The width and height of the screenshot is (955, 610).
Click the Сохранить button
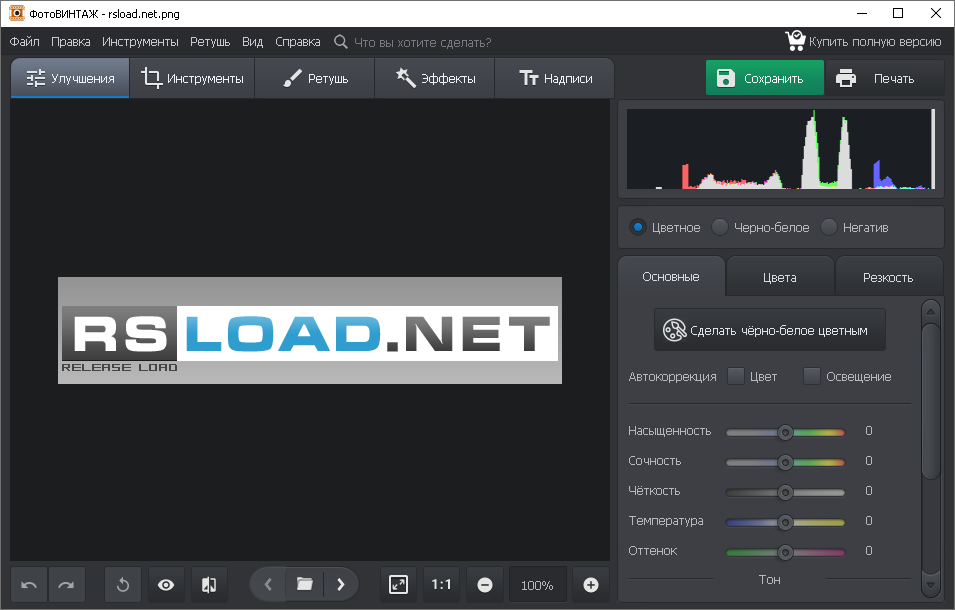point(764,79)
